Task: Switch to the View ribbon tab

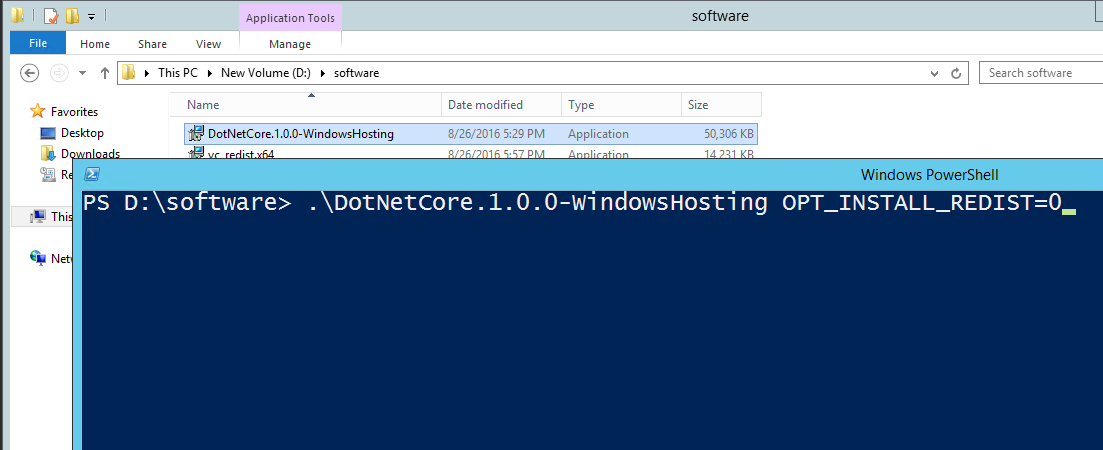Action: coord(208,44)
